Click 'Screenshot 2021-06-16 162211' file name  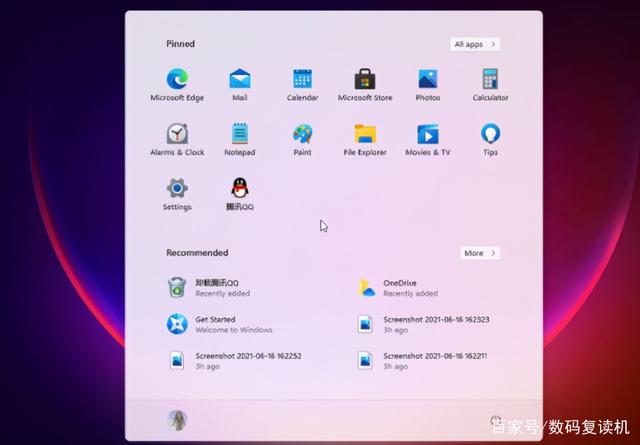[x=435, y=356]
